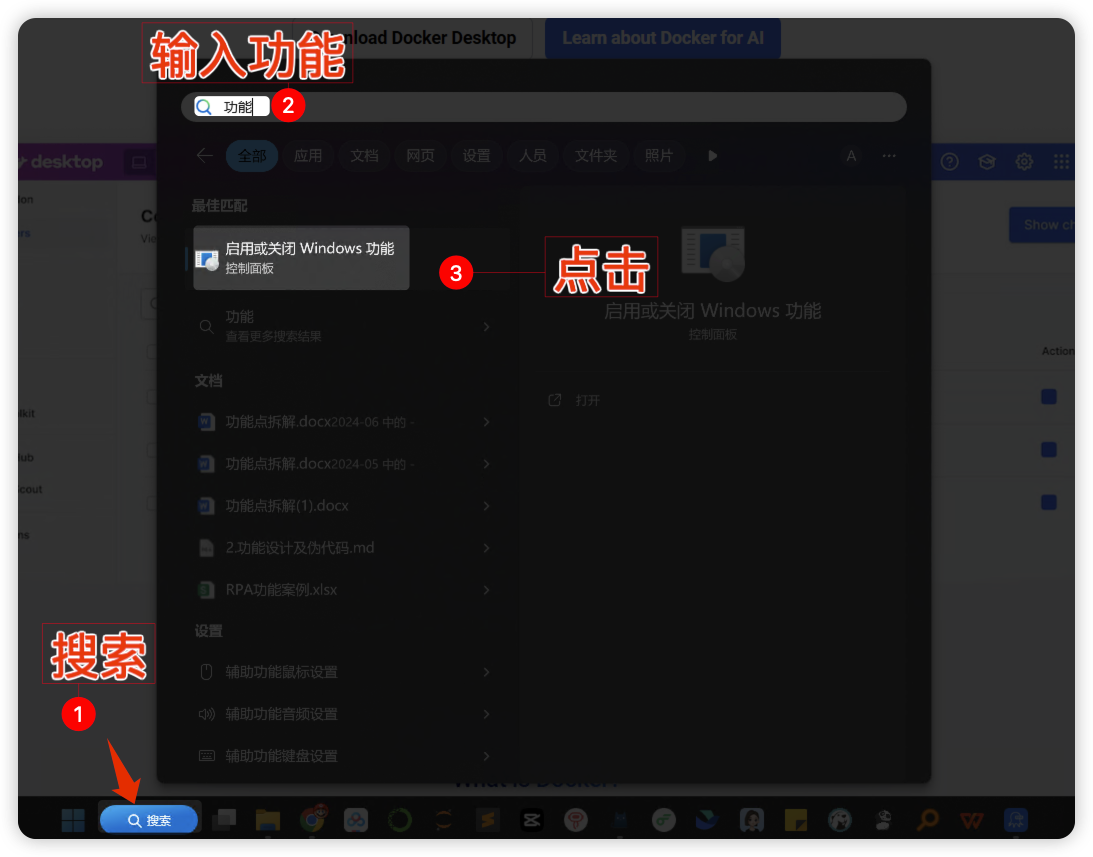
Task: Switch to the 文档 filter tab
Action: pos(365,156)
